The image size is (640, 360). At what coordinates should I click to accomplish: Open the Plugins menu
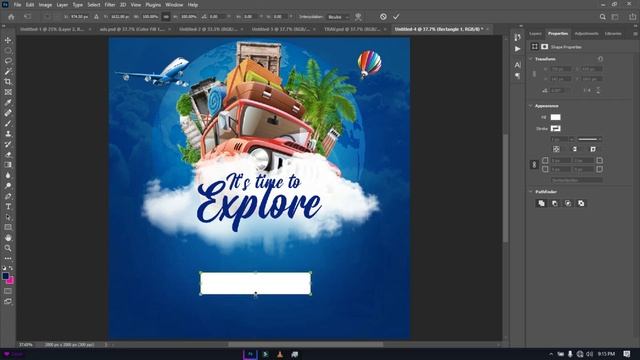pos(153,5)
